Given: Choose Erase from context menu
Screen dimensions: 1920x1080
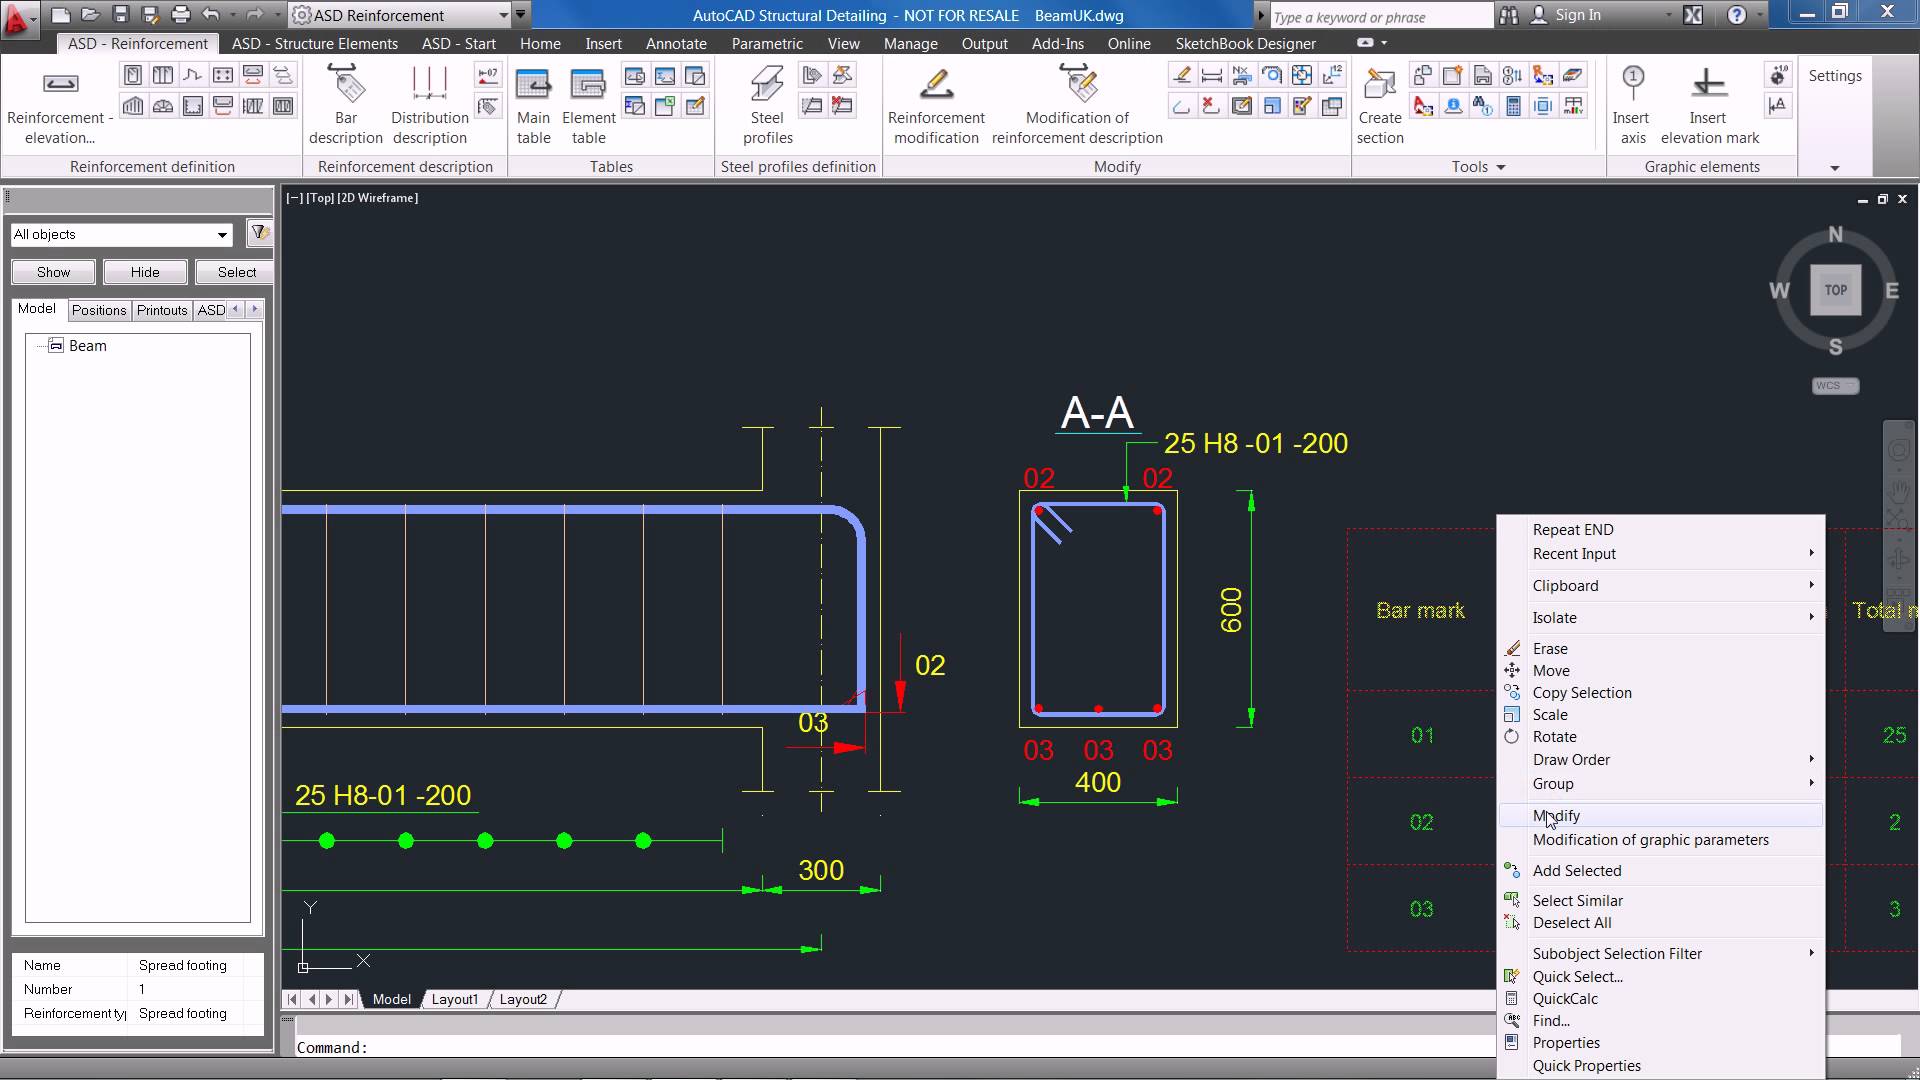Looking at the screenshot, I should (x=1661, y=649).
